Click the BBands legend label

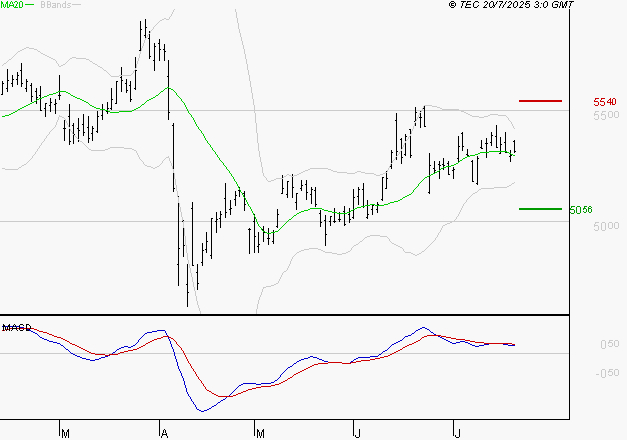pyautogui.click(x=56, y=4)
